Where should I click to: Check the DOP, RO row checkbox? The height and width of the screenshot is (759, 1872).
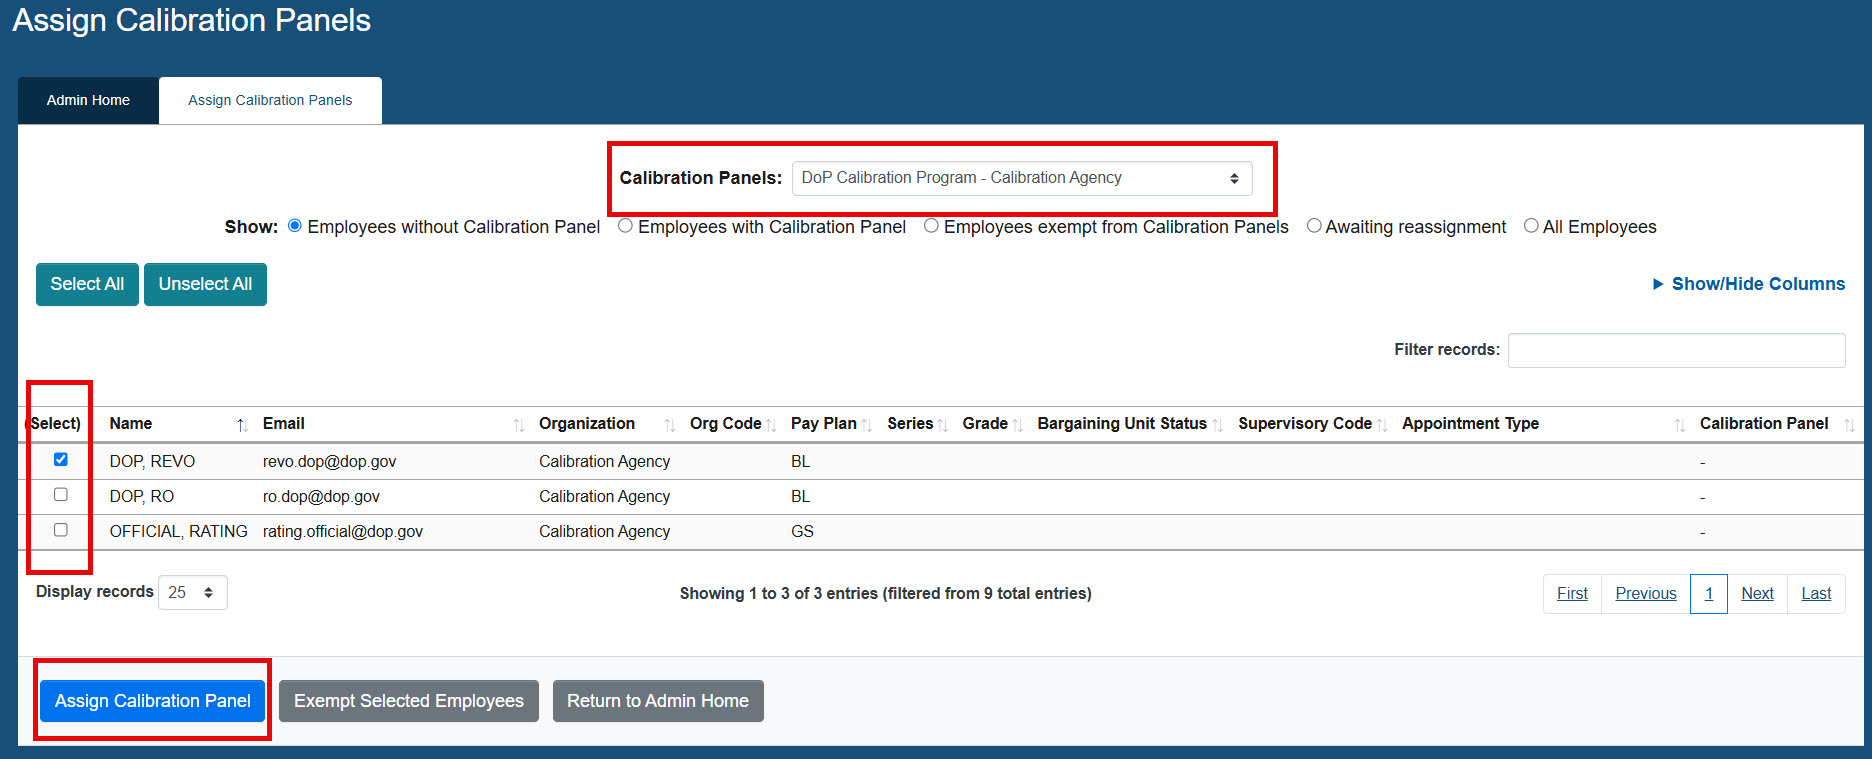click(61, 494)
